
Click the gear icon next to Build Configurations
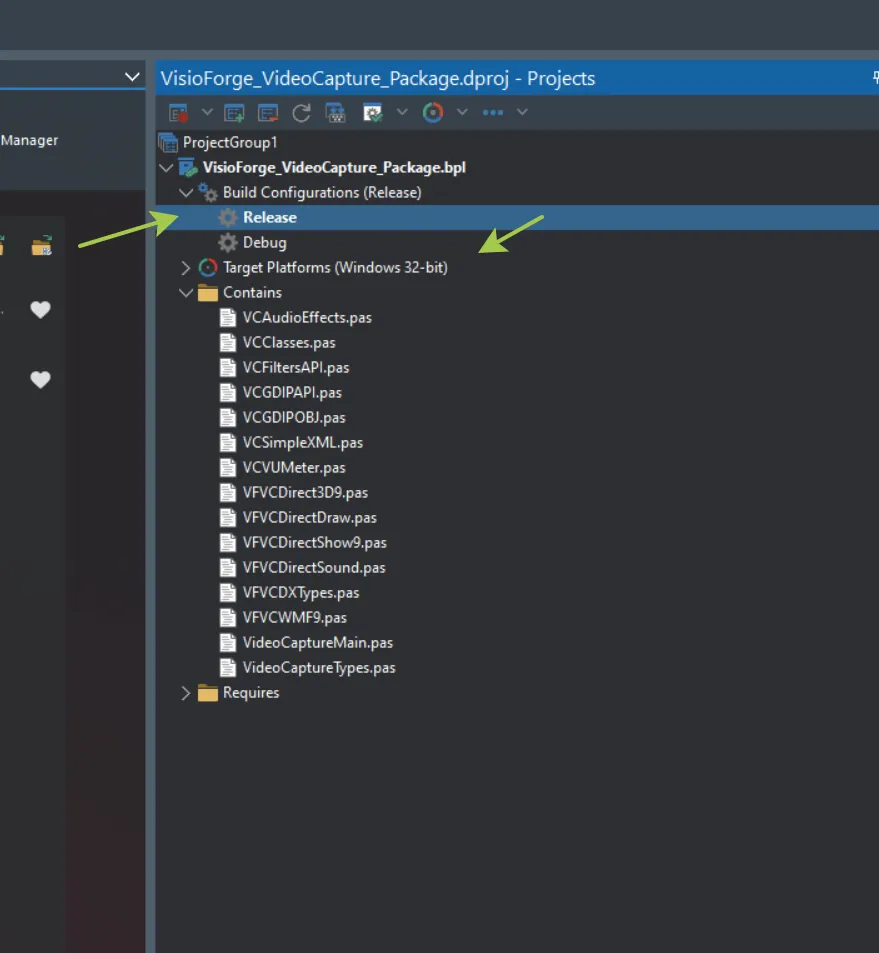pos(206,192)
